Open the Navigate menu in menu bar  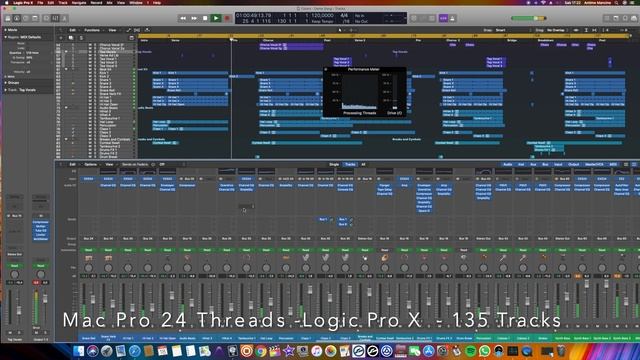[x=79, y=2]
